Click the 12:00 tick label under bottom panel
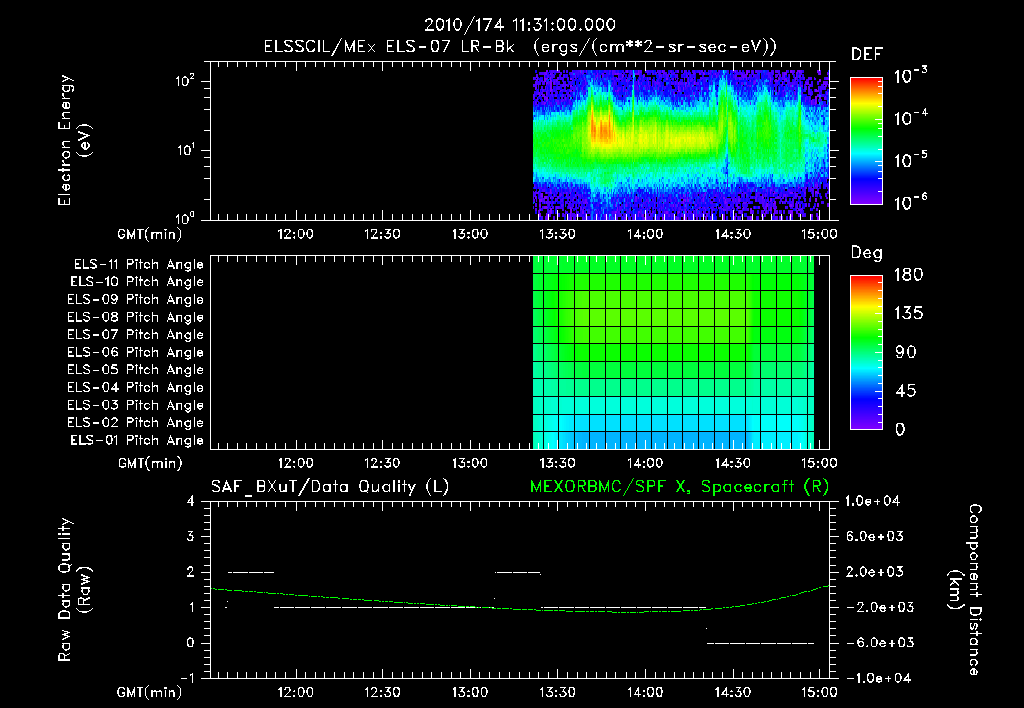1024x708 pixels. (x=295, y=692)
